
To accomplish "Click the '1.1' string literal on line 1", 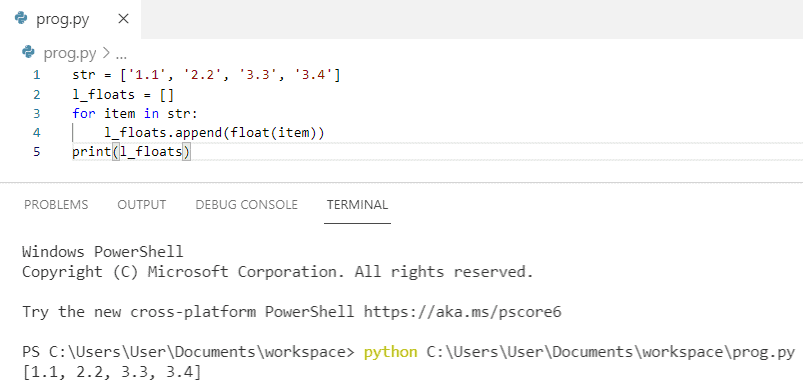I will coord(147,75).
